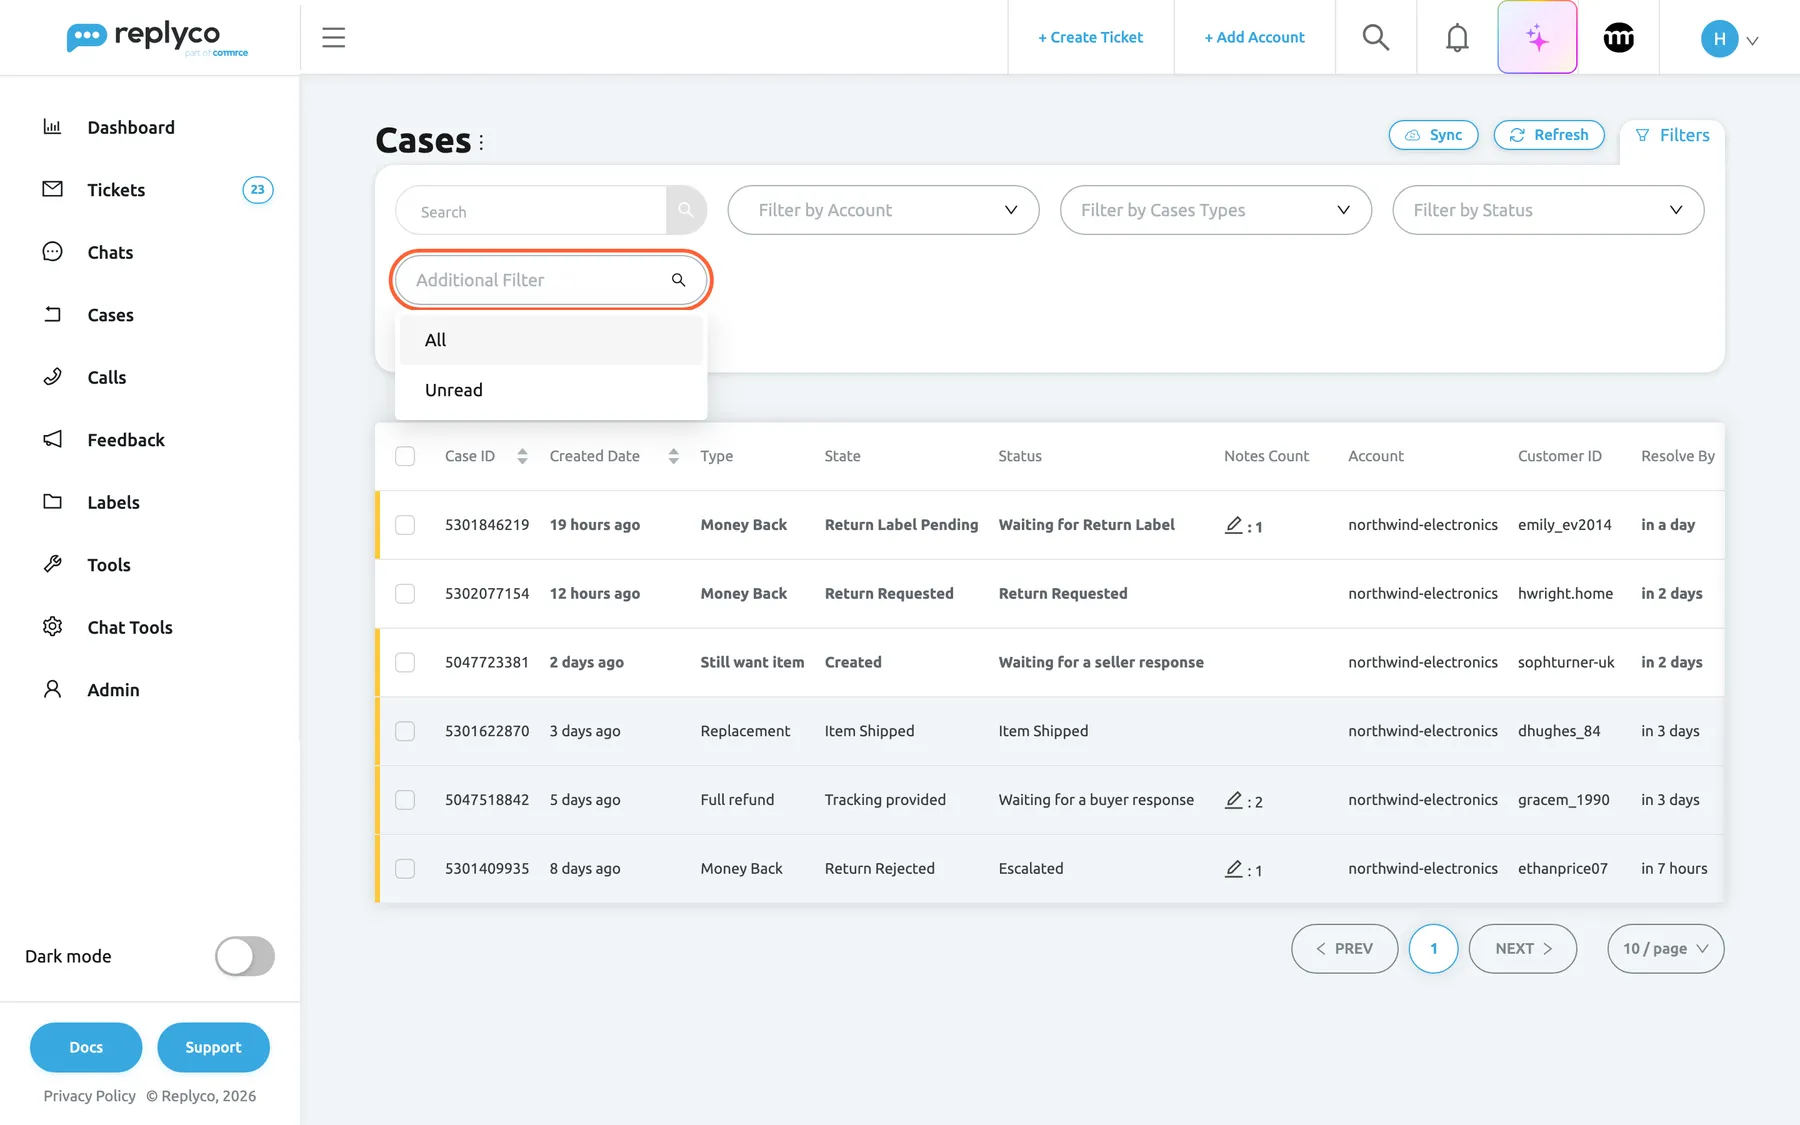
Task: Open the Privacy Policy link
Action: click(x=89, y=1096)
